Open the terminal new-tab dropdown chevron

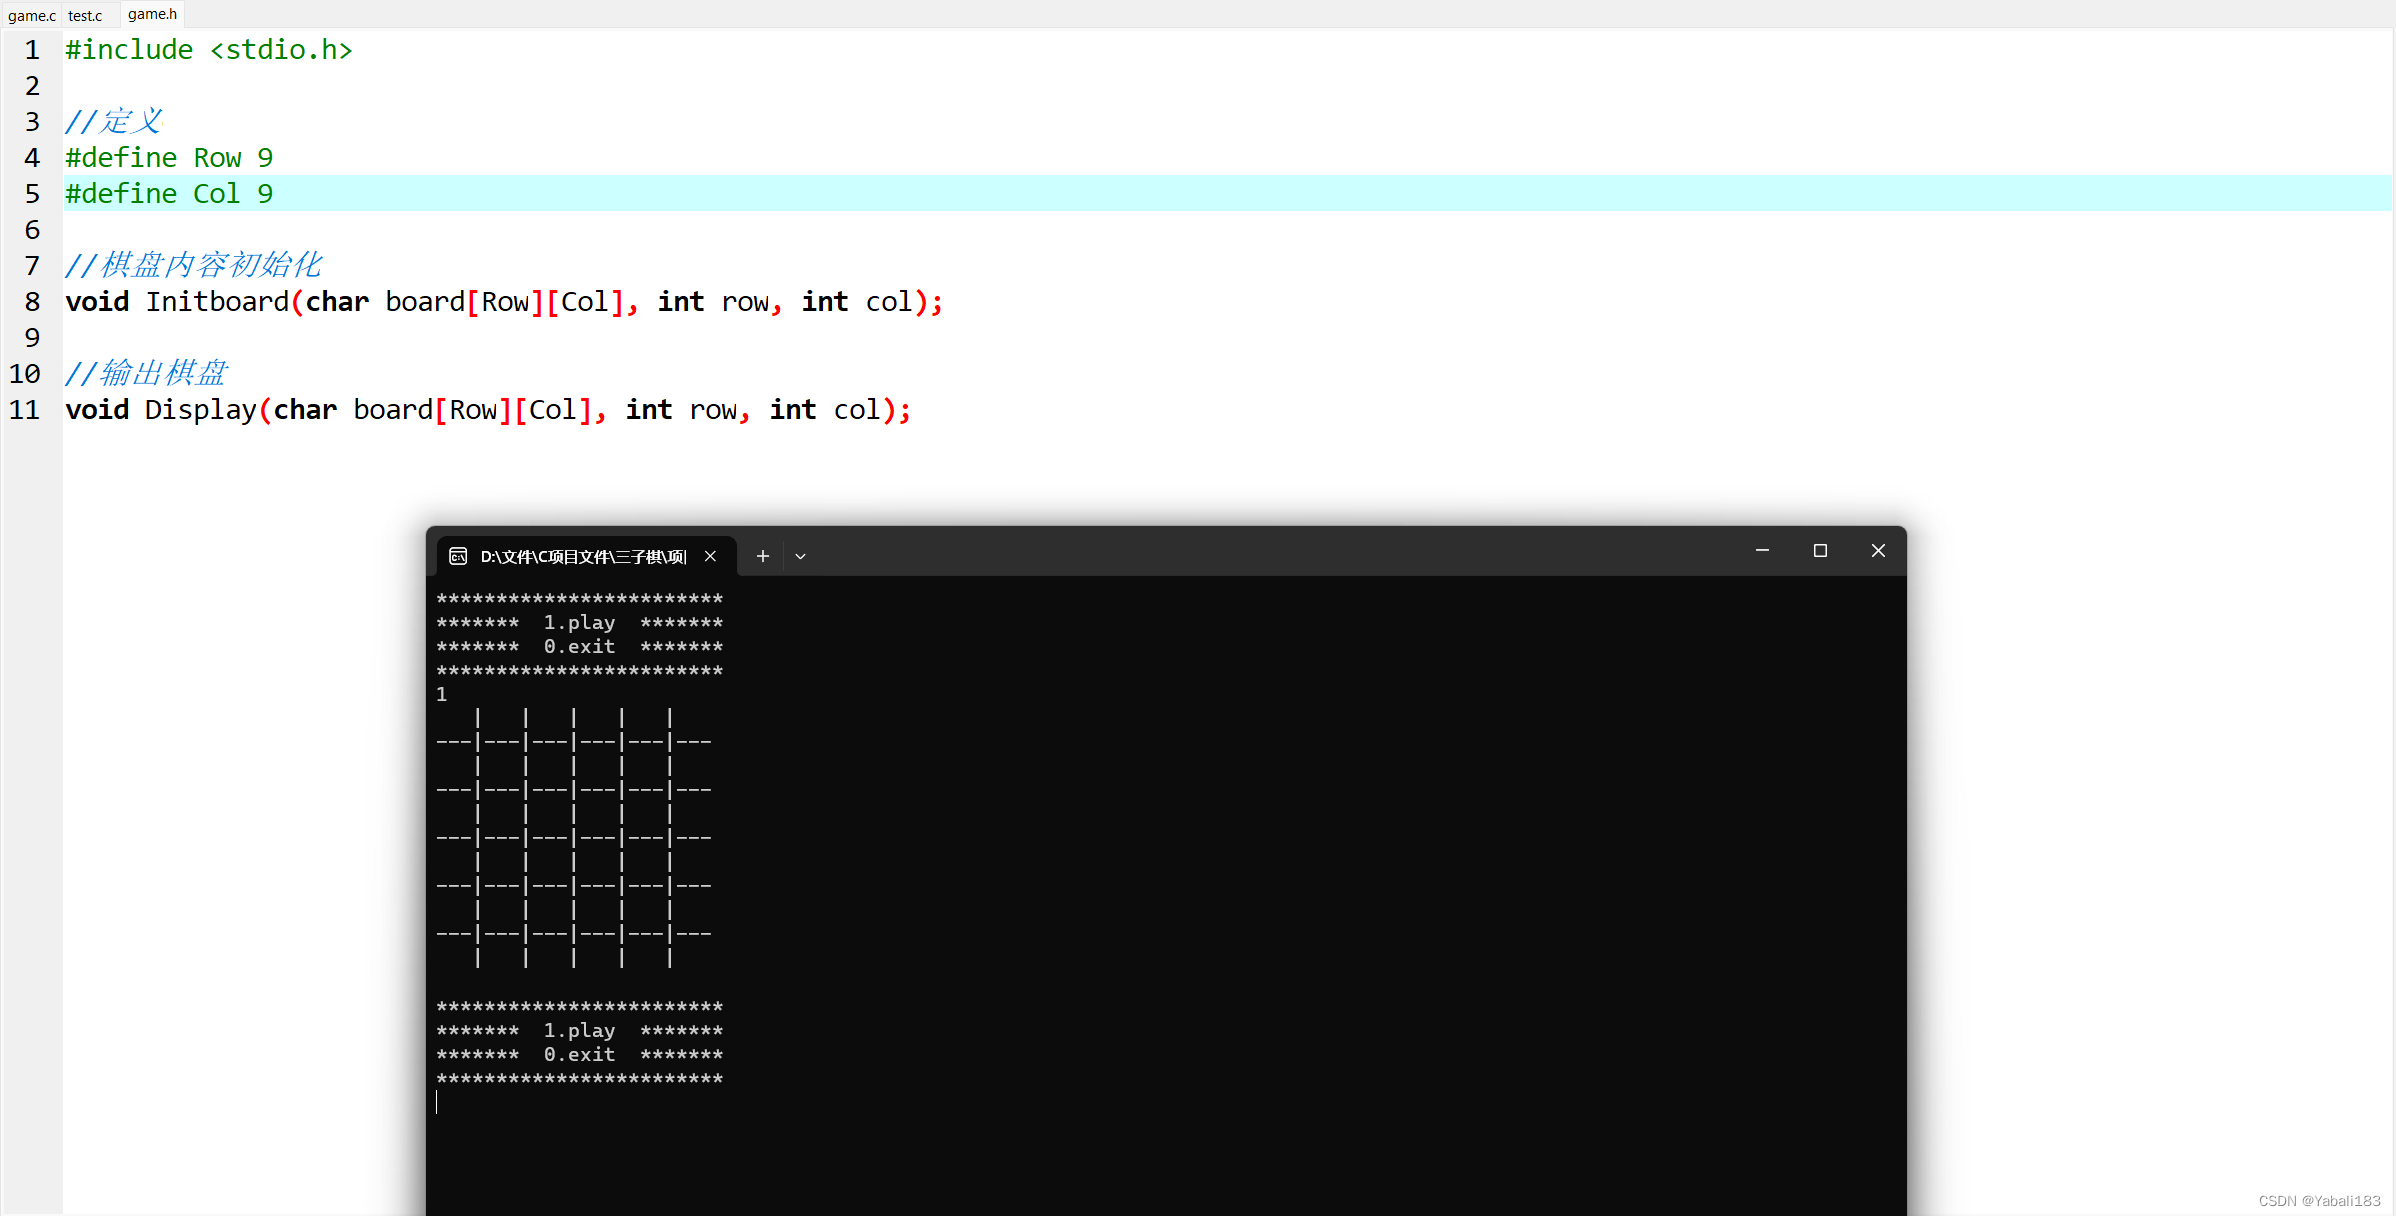point(800,556)
